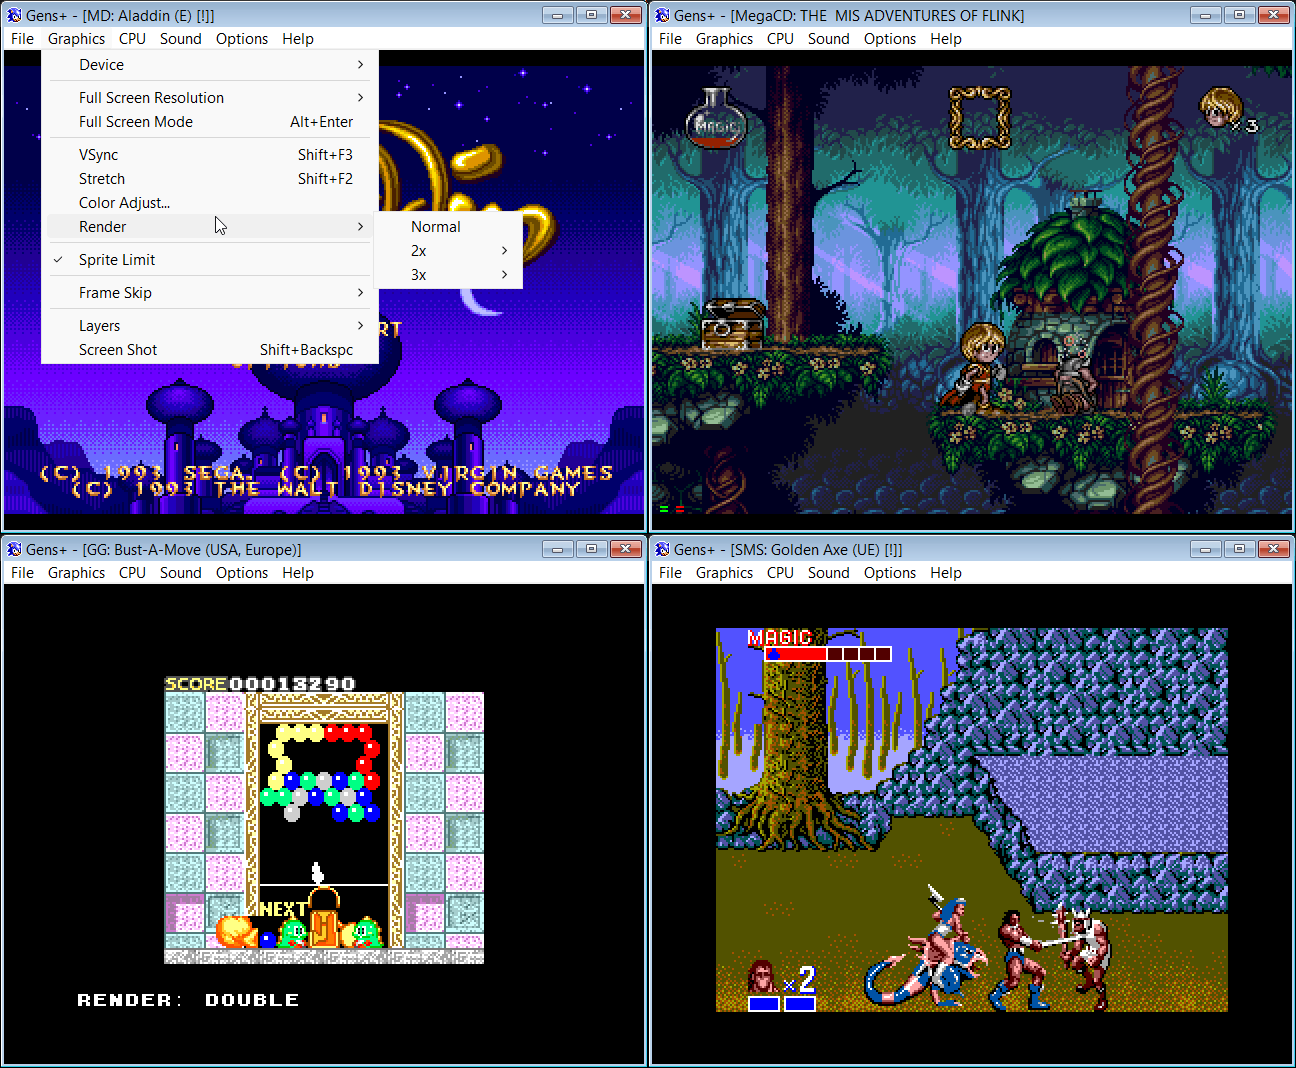Image resolution: width=1296 pixels, height=1068 pixels.
Task: Click the Gens+ icon in Bust-A-Move window title bar
Action: (x=14, y=549)
